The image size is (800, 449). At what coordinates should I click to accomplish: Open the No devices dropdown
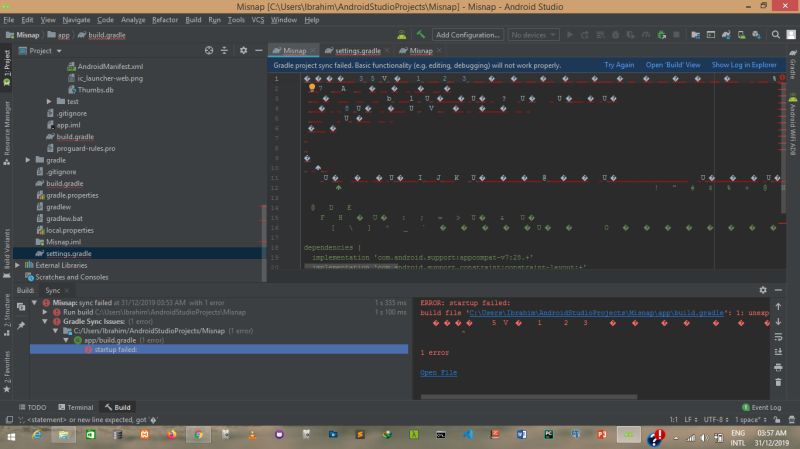coord(533,35)
